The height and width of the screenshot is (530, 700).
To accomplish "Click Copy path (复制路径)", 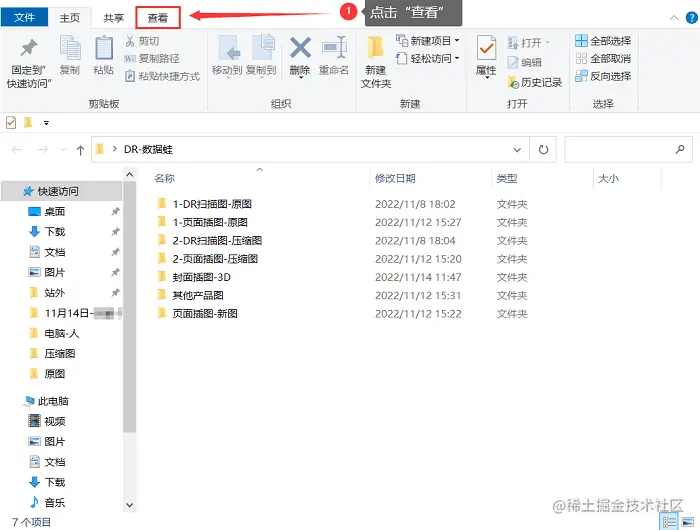I will (x=152, y=58).
